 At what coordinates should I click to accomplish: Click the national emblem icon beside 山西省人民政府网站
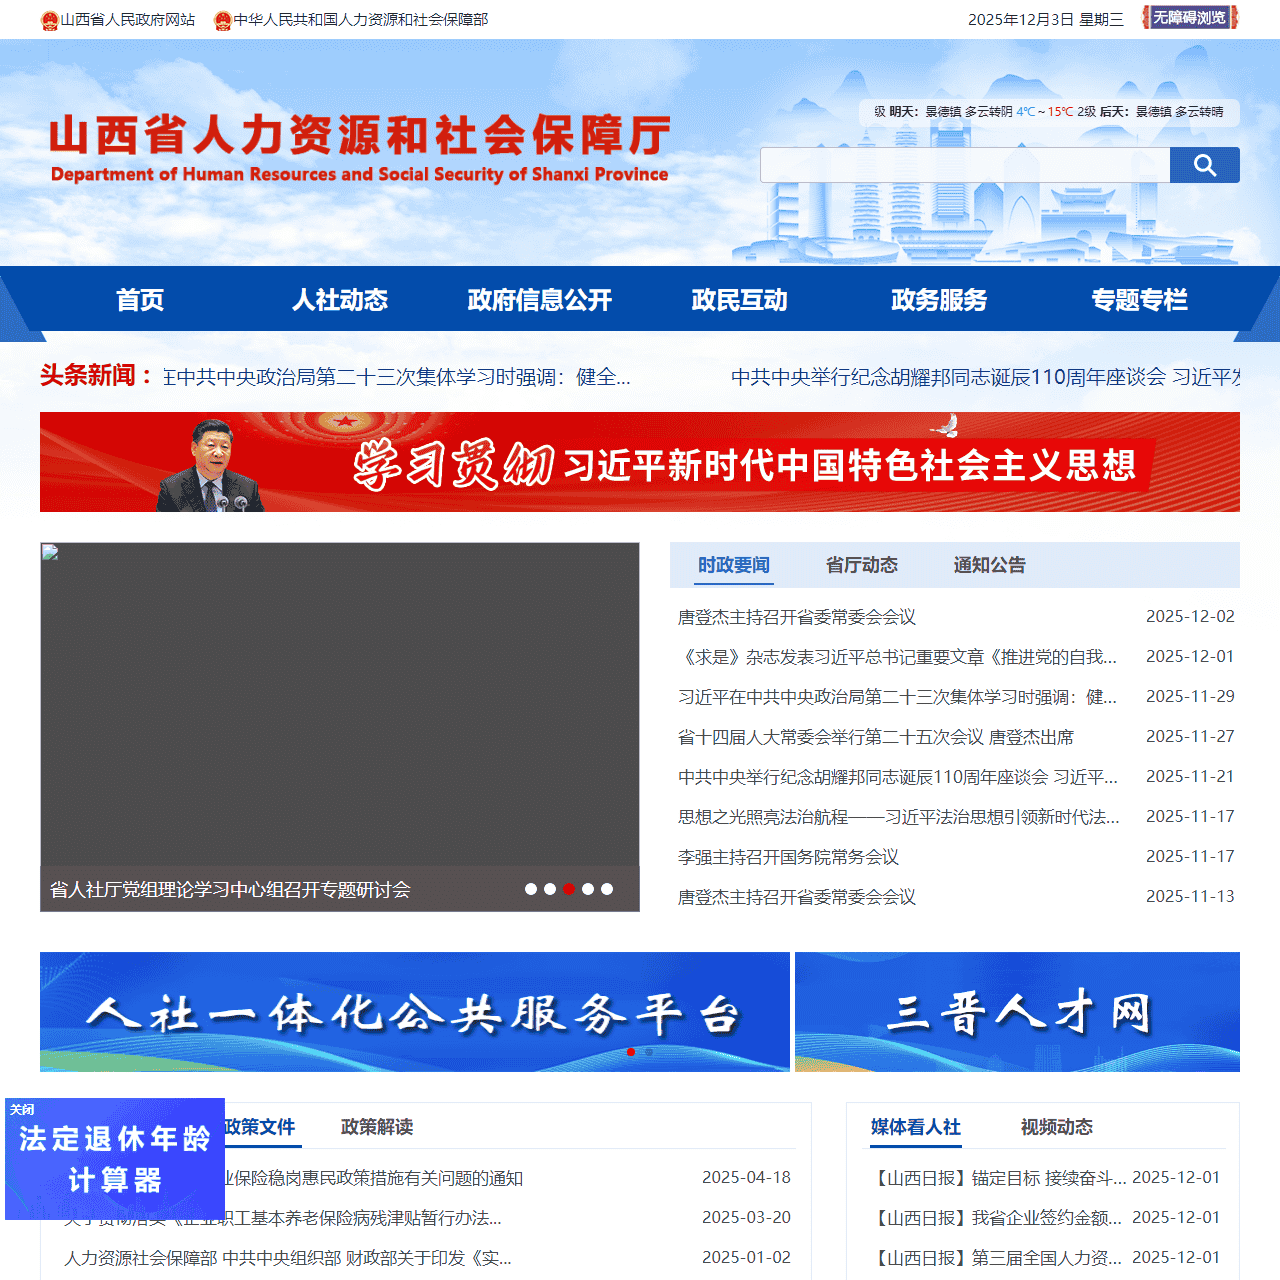point(47,18)
